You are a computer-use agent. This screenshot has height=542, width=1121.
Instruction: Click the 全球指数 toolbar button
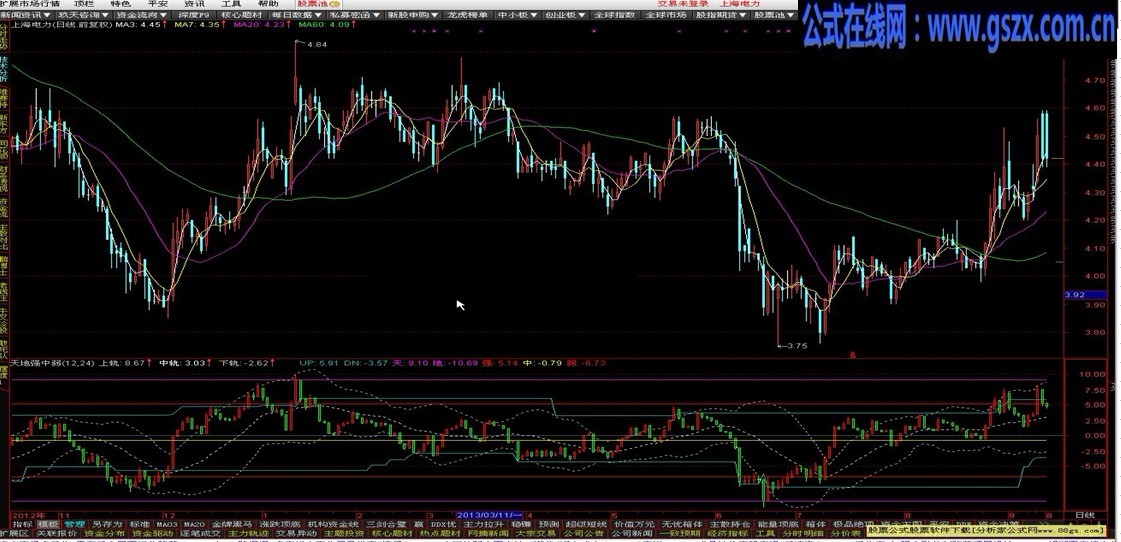click(x=614, y=14)
